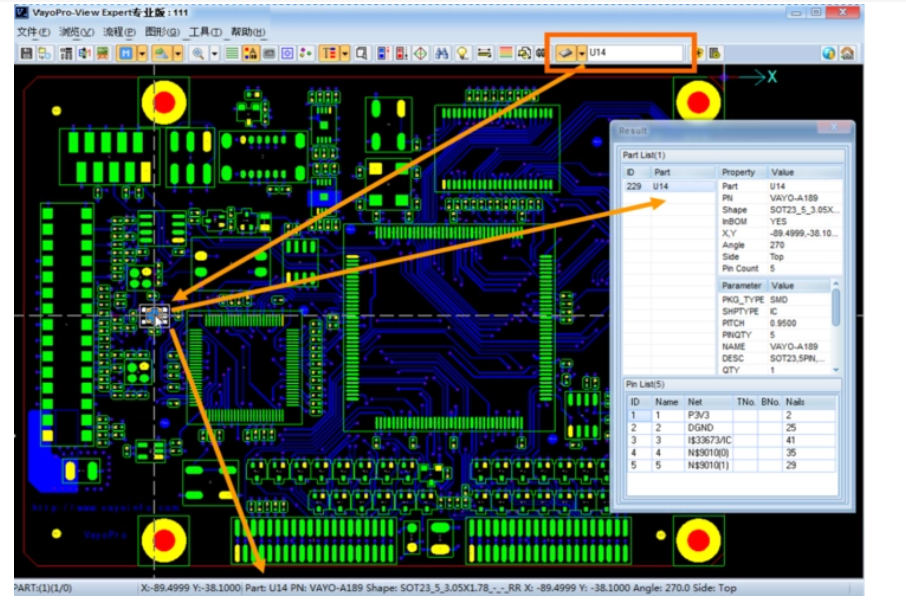This screenshot has height=604, width=906.
Task: Toggle the blue M mode button
Action: [125, 53]
